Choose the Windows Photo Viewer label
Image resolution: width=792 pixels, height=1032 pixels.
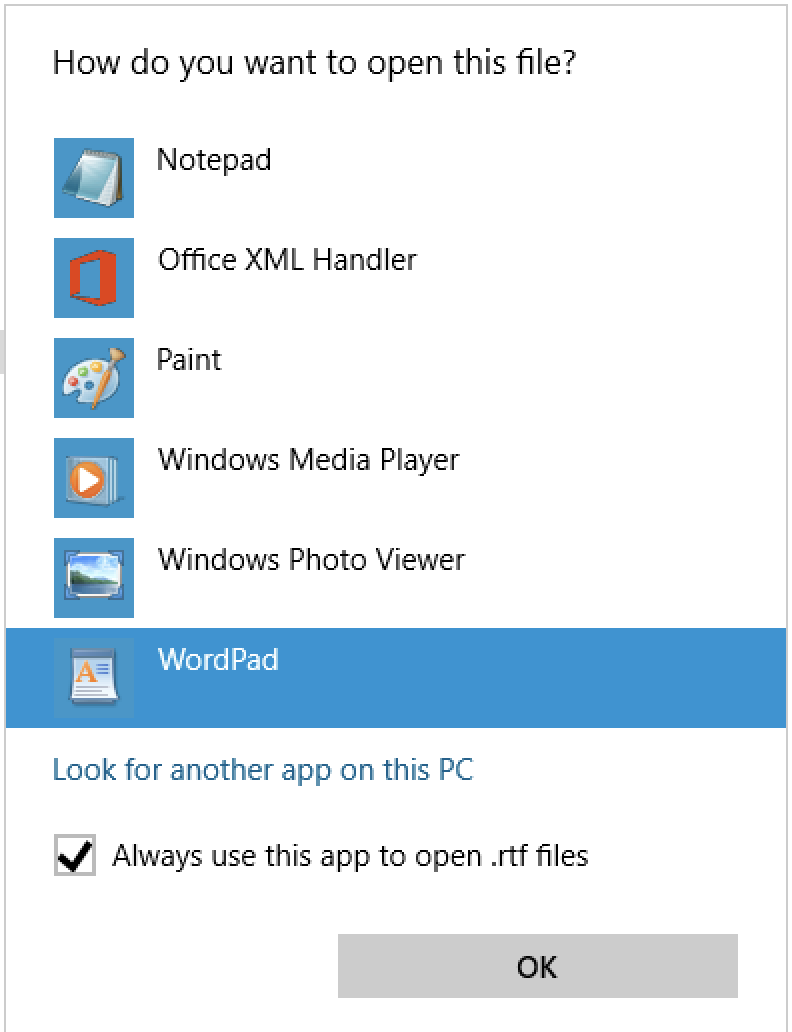click(311, 560)
